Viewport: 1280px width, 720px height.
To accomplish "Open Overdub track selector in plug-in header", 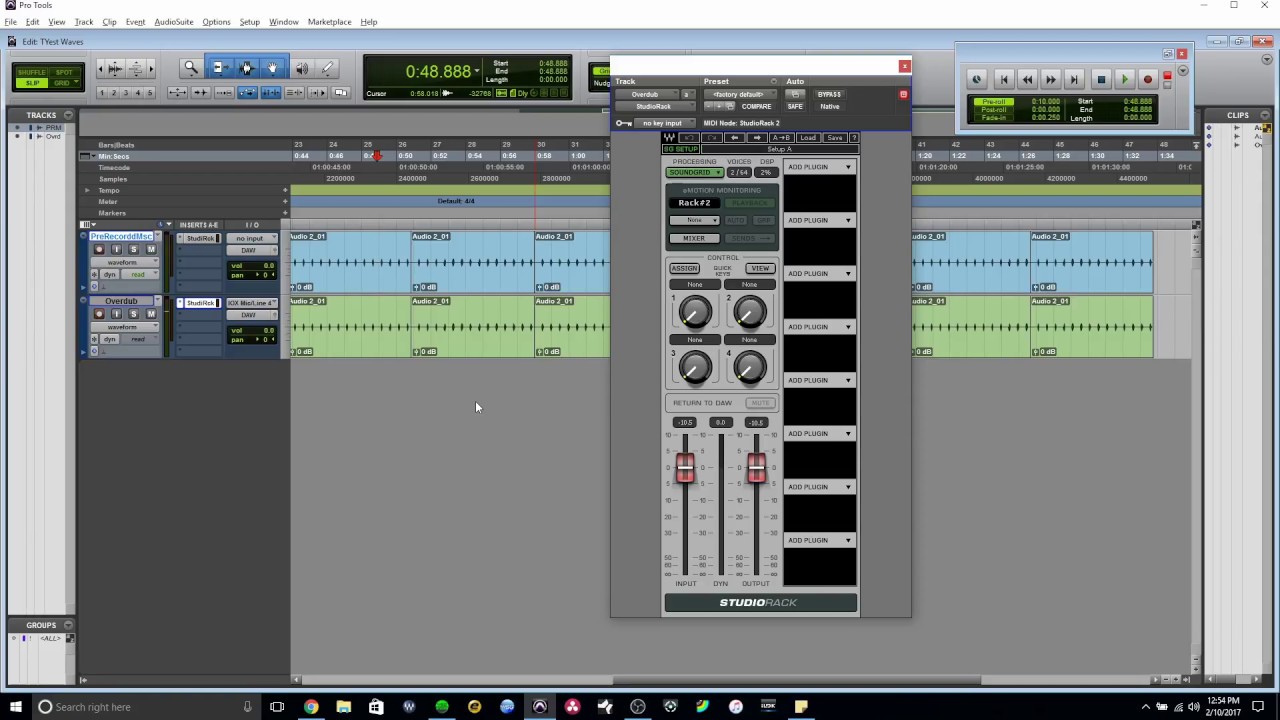I will click(645, 95).
